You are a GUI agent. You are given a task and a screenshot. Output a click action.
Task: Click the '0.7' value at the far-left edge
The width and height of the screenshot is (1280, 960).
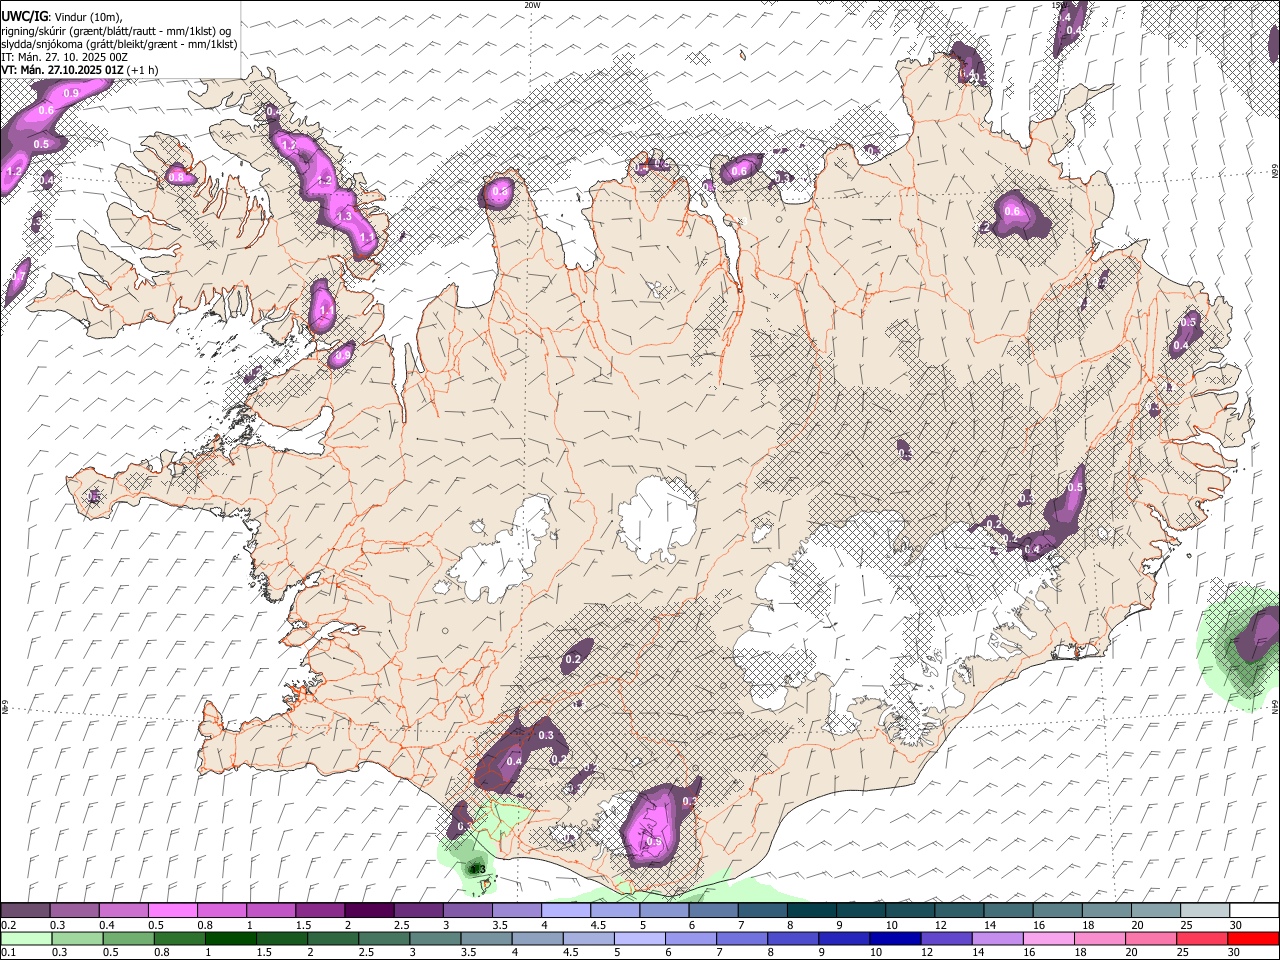pos(18,276)
